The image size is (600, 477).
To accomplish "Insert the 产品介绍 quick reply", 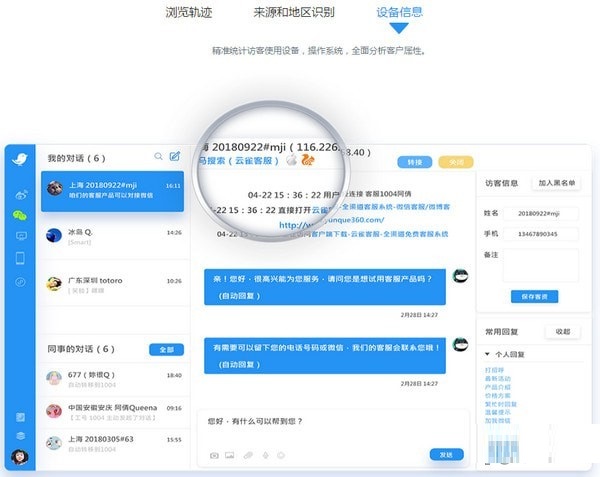I will pos(498,387).
